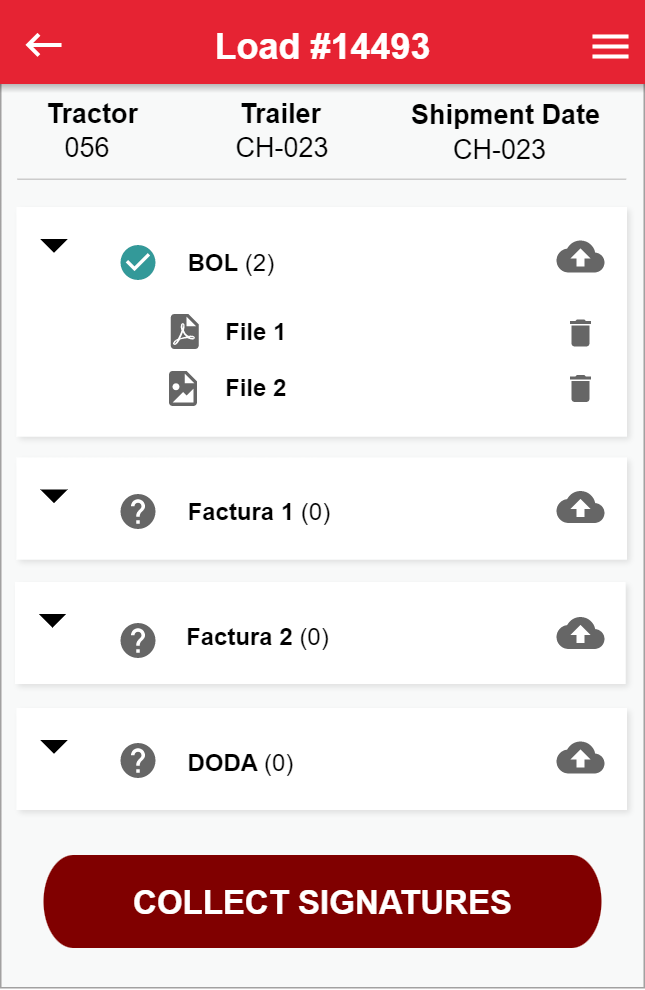Upload a document to DODA

tap(580, 759)
